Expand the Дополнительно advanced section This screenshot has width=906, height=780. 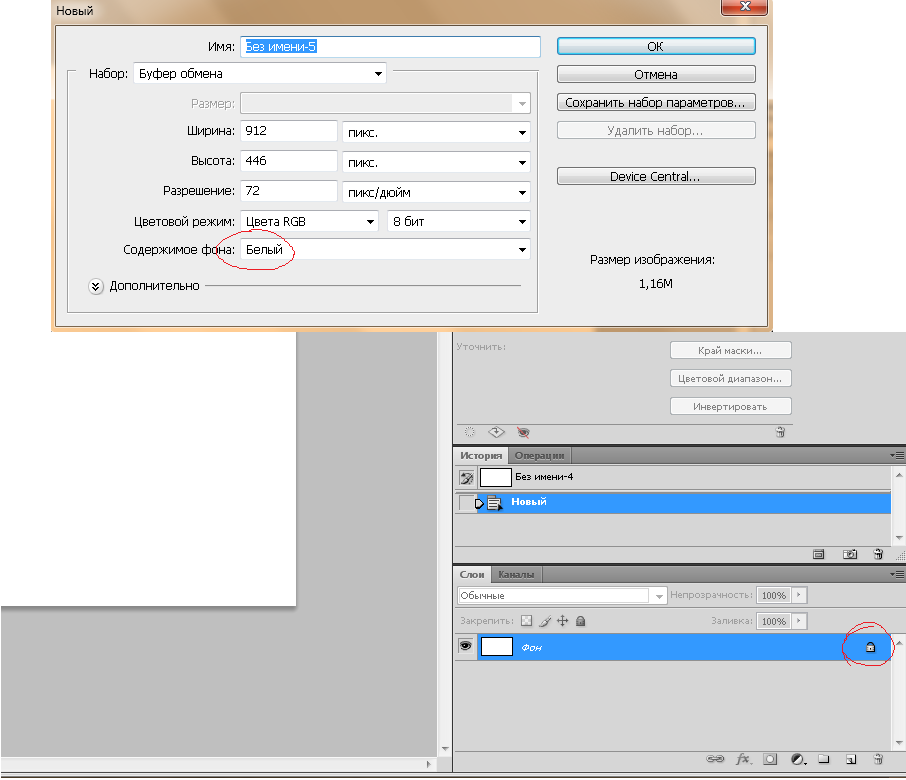(96, 286)
